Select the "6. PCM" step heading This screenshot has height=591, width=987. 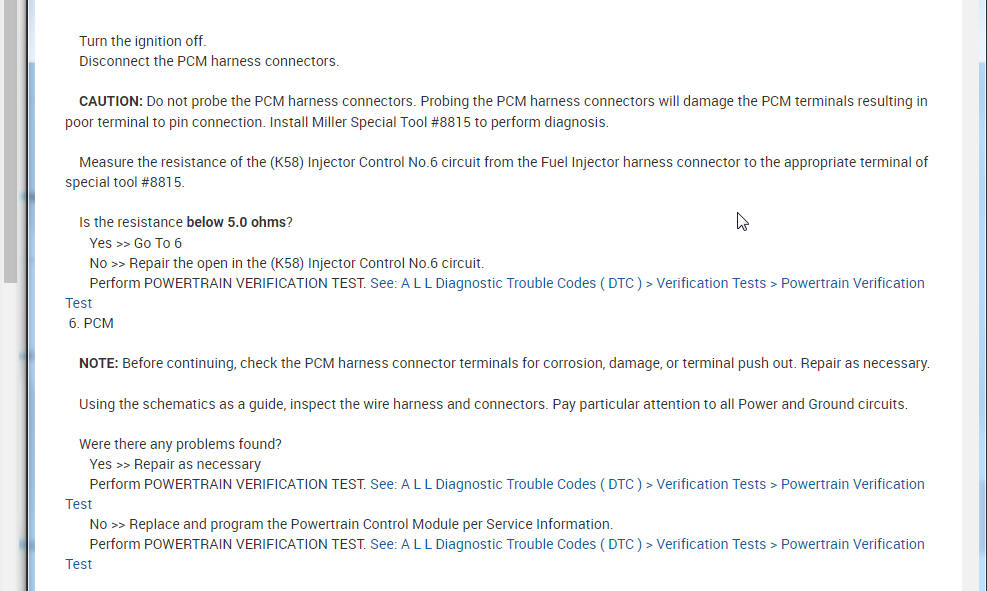91,323
